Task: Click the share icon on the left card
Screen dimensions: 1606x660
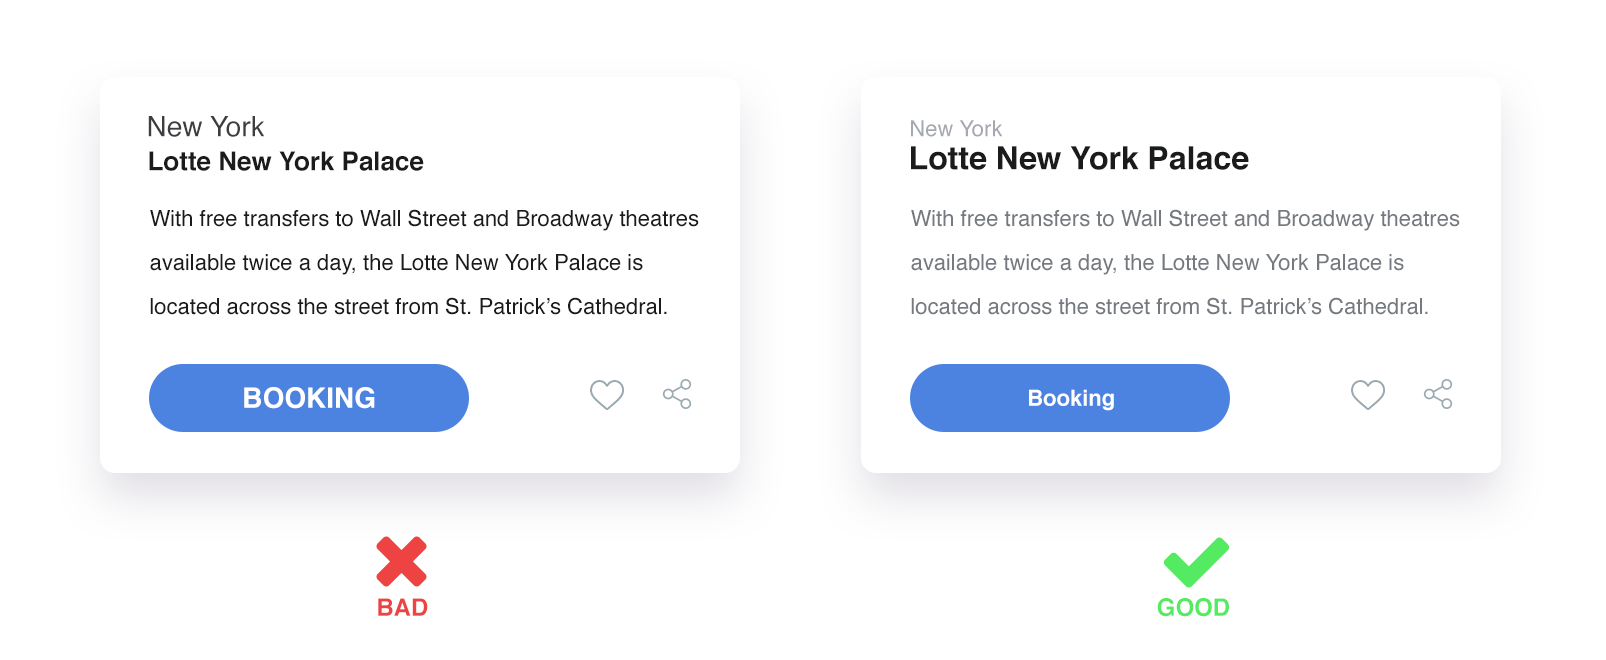Action: [677, 394]
